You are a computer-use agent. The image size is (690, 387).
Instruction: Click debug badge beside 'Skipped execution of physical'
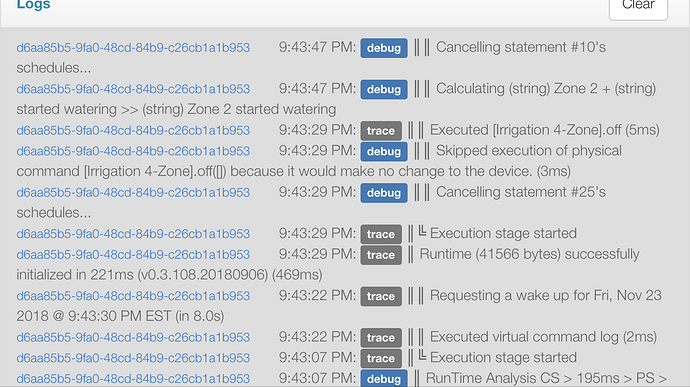384,151
